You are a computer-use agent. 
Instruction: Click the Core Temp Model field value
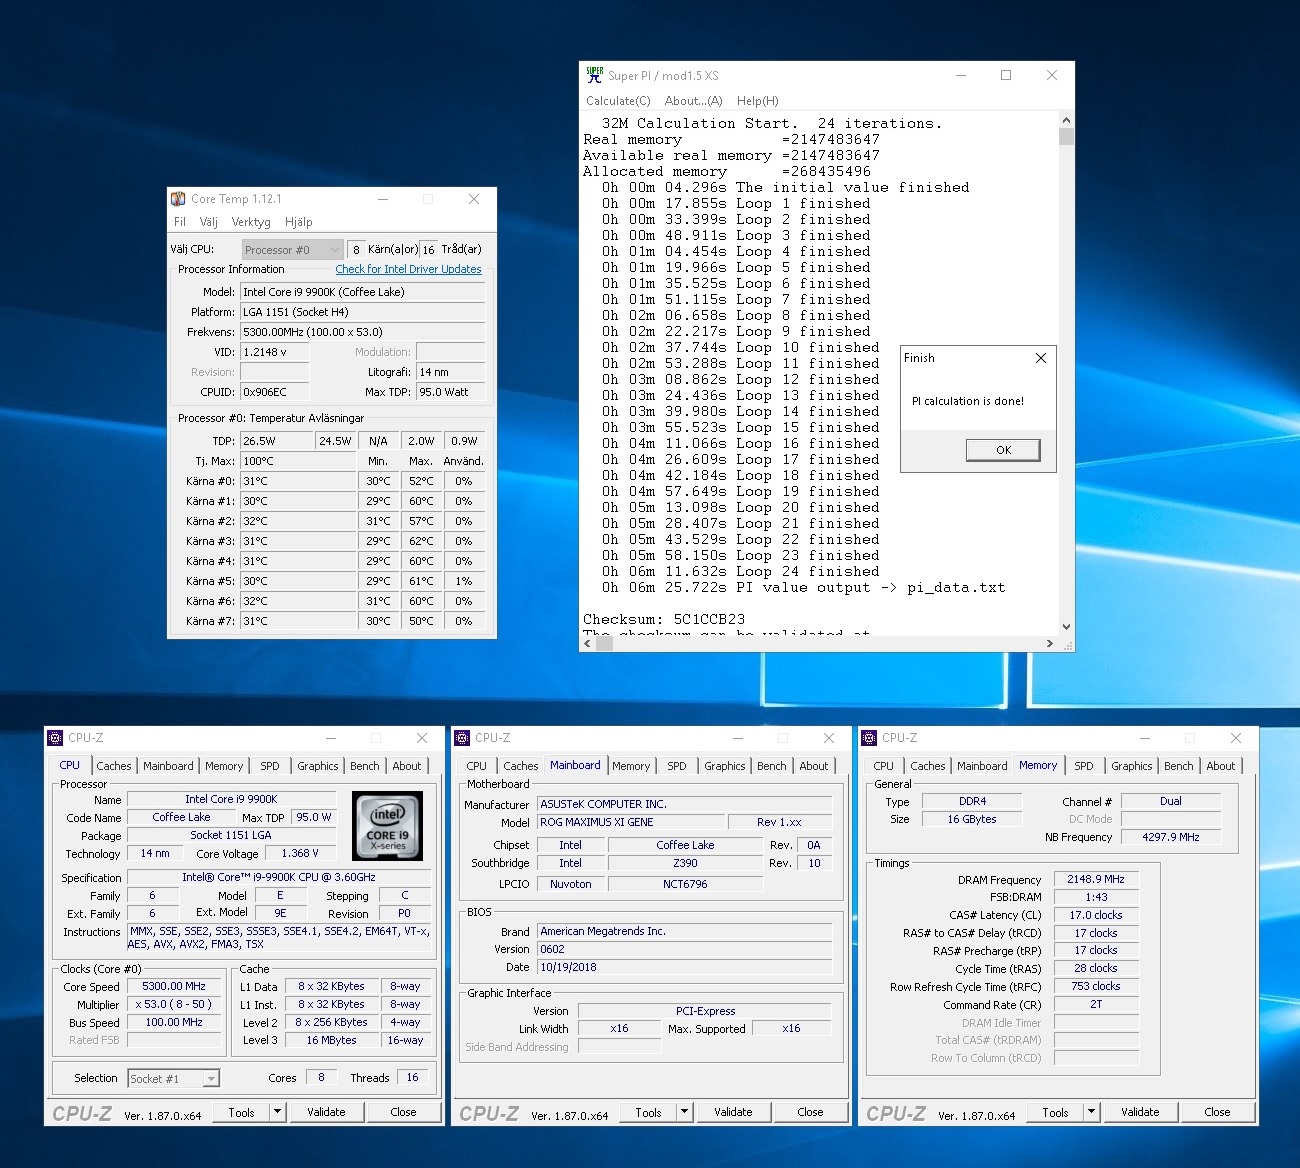pyautogui.click(x=362, y=292)
